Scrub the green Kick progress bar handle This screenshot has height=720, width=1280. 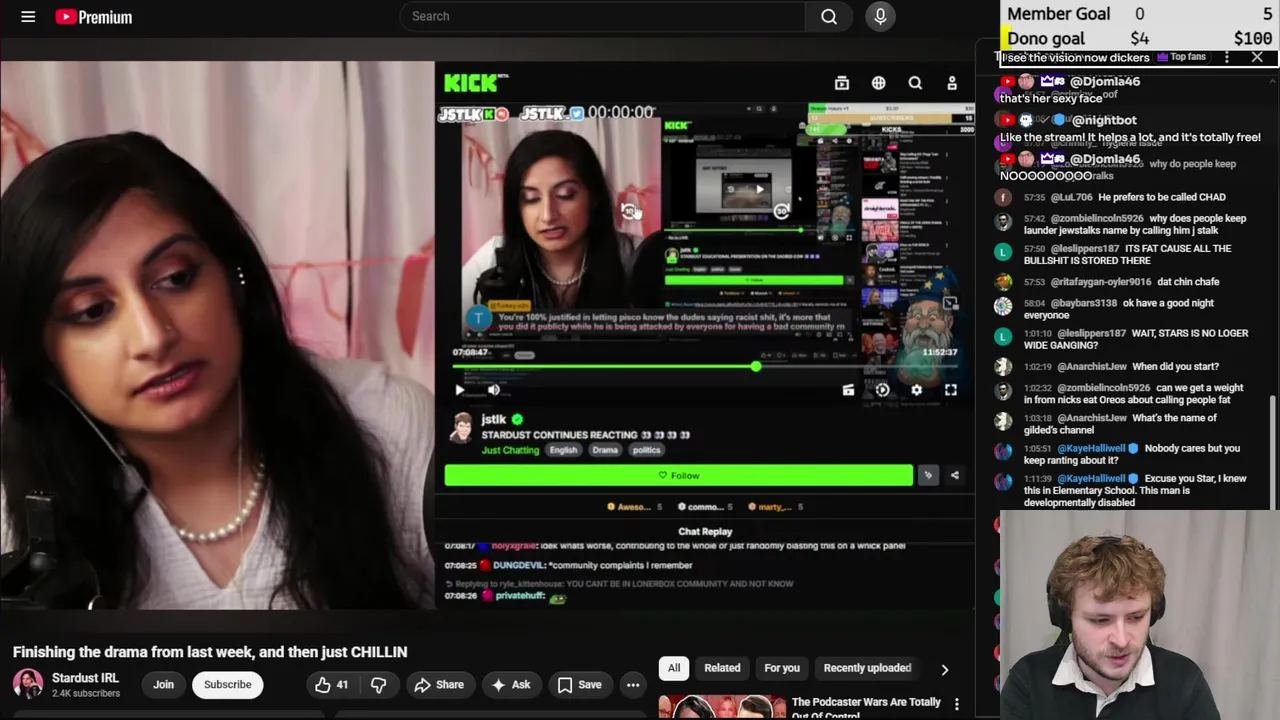point(756,367)
